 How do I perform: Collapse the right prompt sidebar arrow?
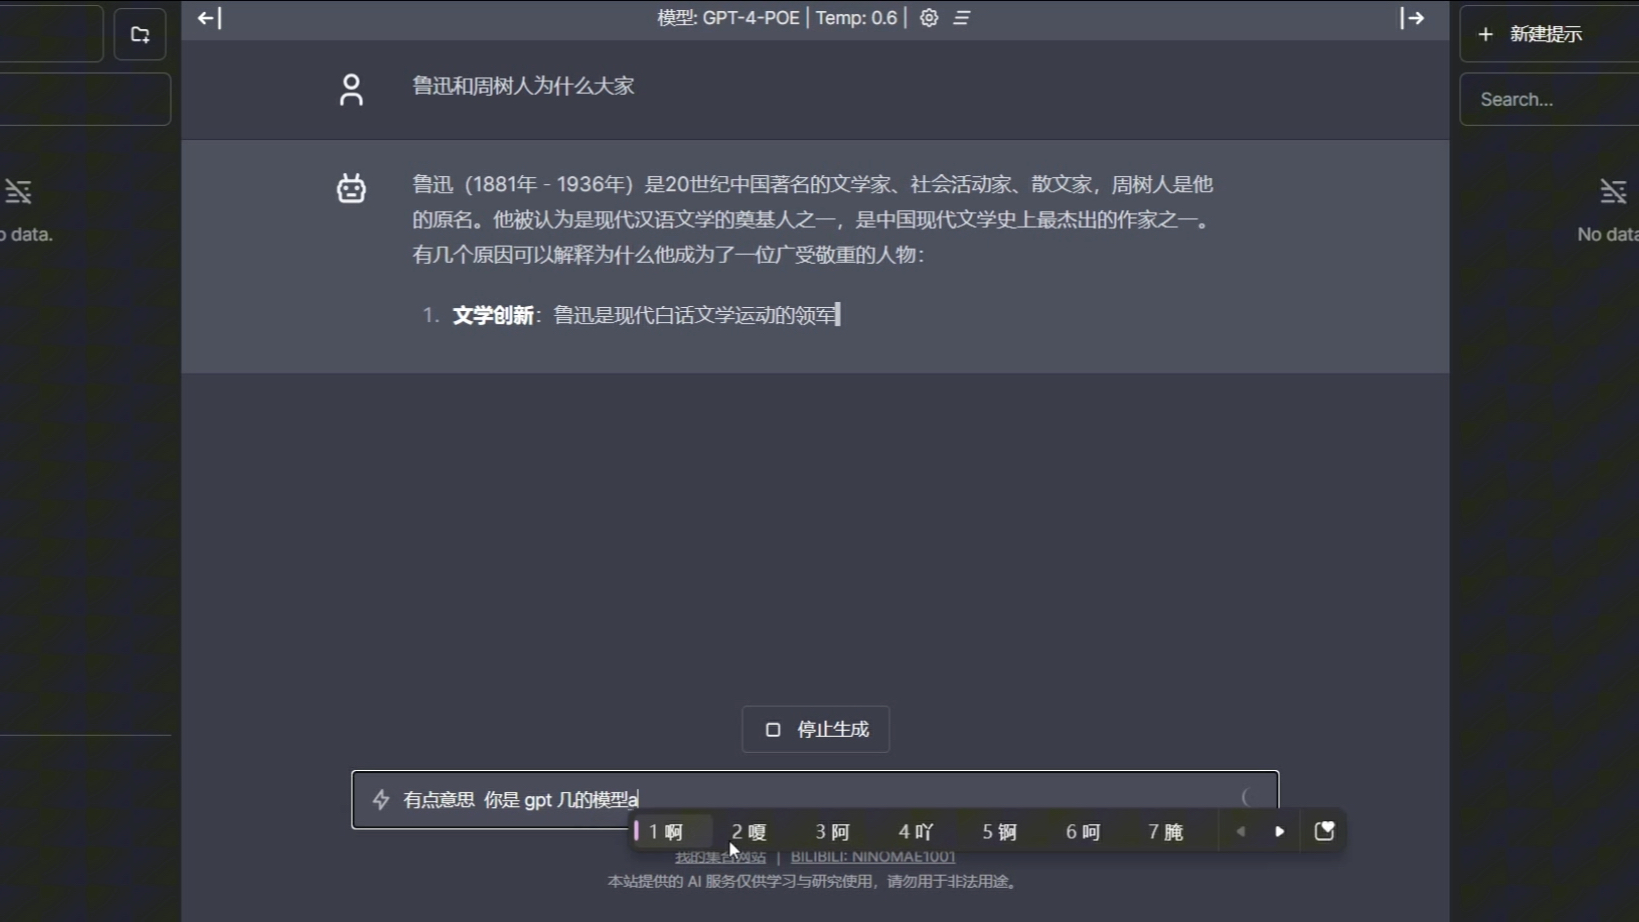tap(1412, 18)
